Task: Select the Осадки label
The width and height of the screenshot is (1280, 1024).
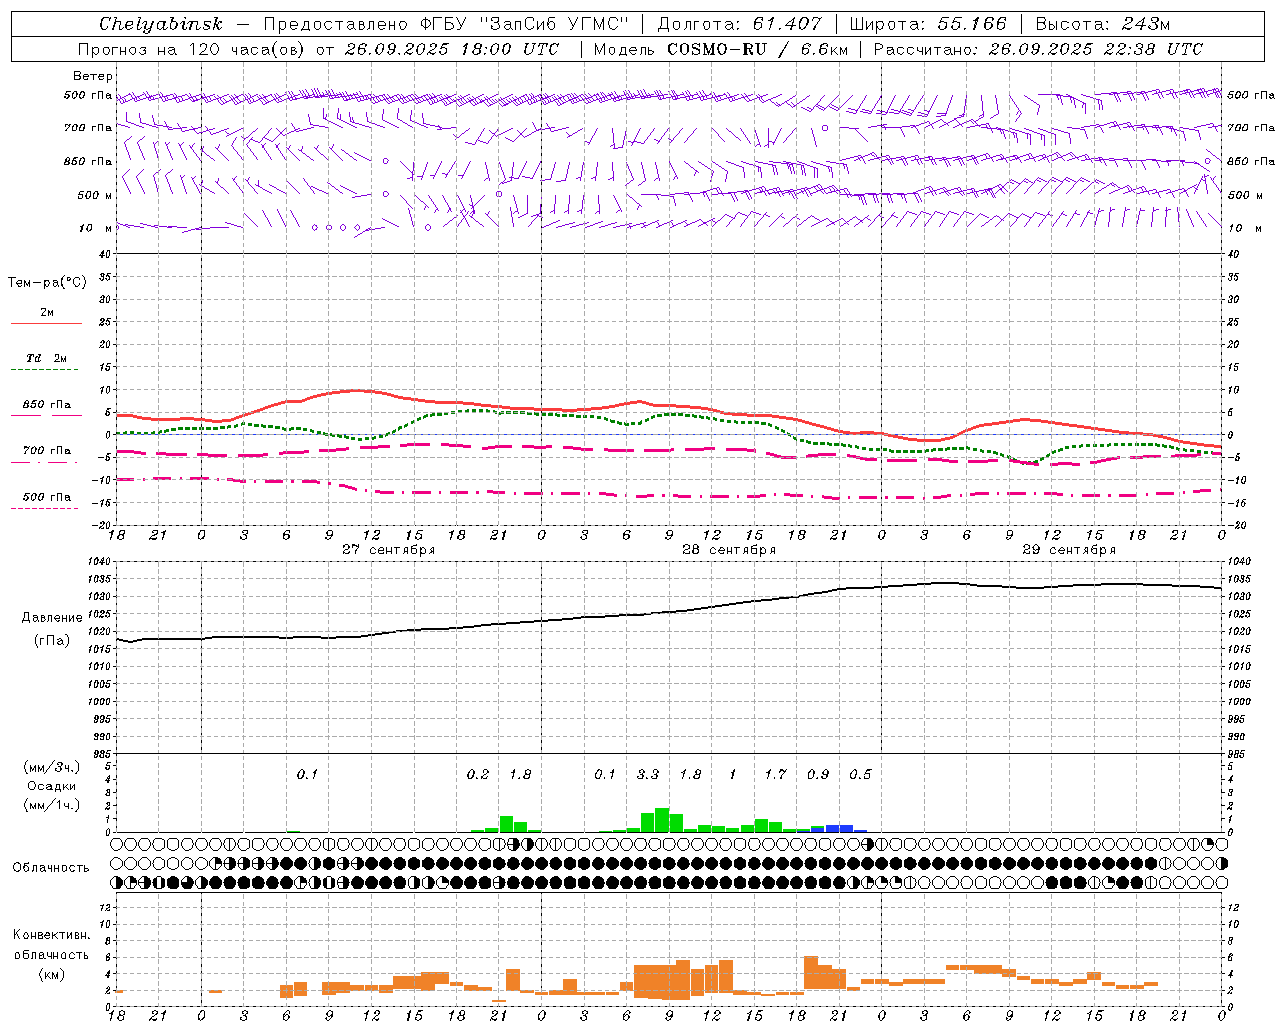Action: pos(51,787)
